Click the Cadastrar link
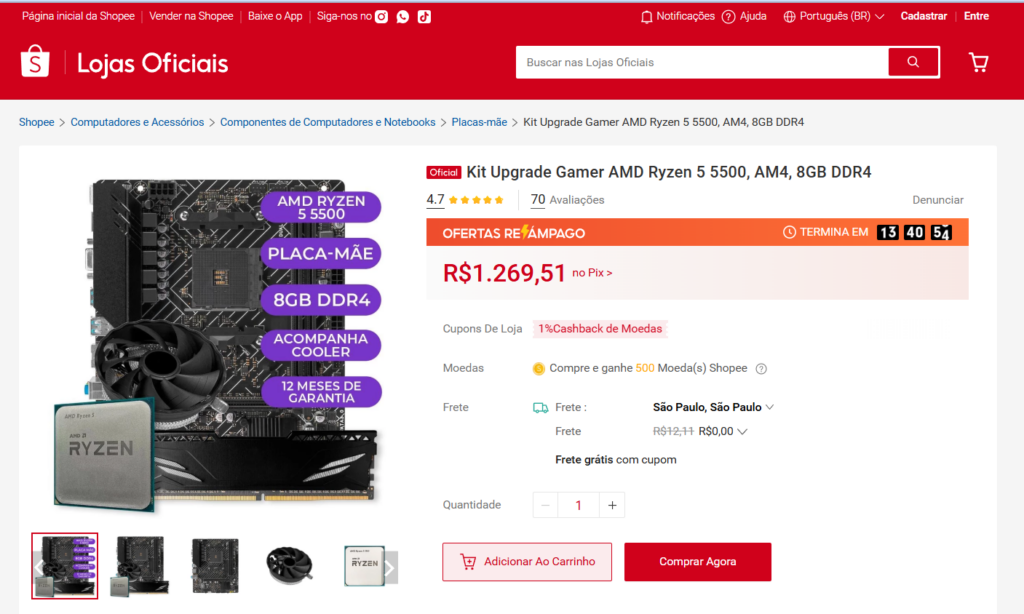 click(923, 16)
